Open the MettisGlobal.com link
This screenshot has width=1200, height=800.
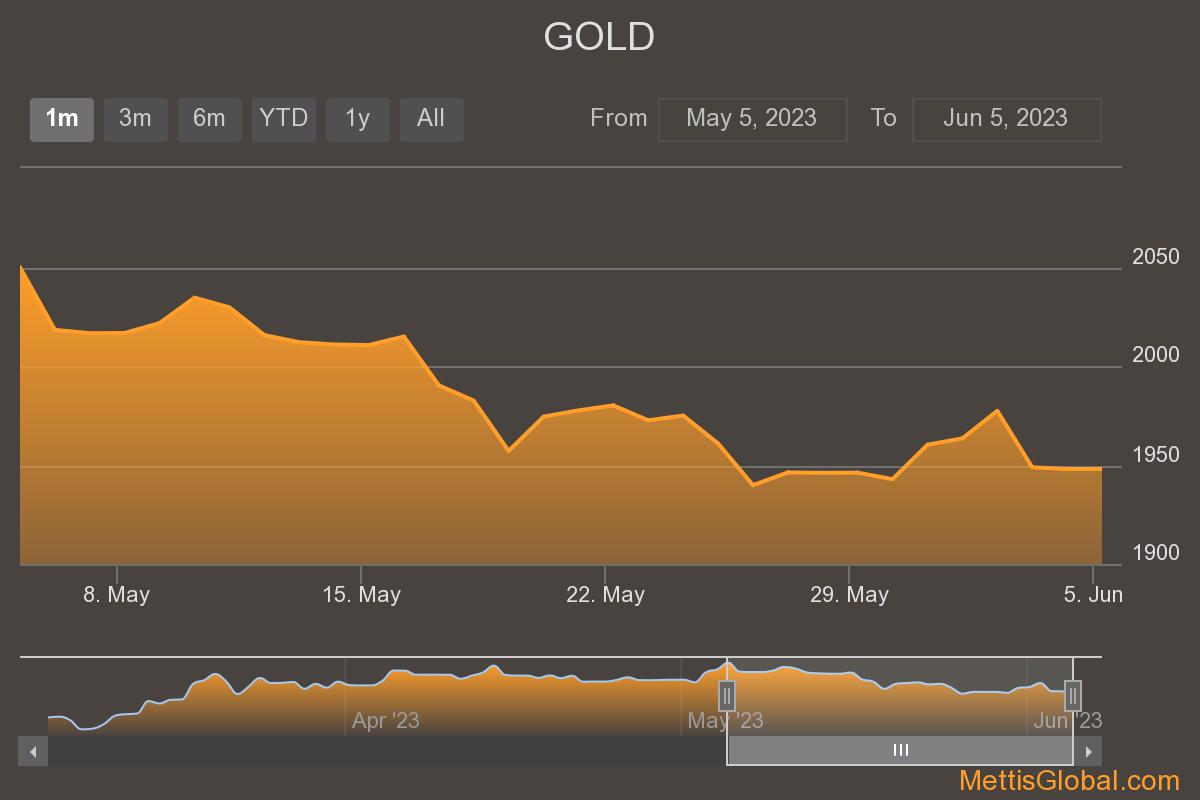1069,781
